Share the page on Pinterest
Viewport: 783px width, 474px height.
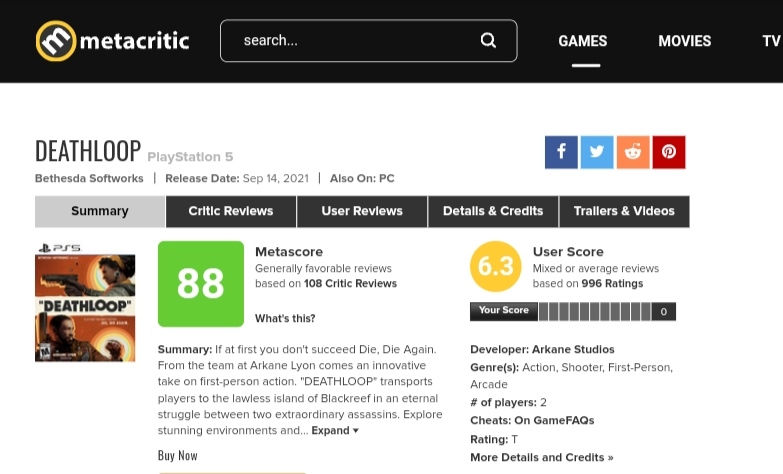pos(669,152)
